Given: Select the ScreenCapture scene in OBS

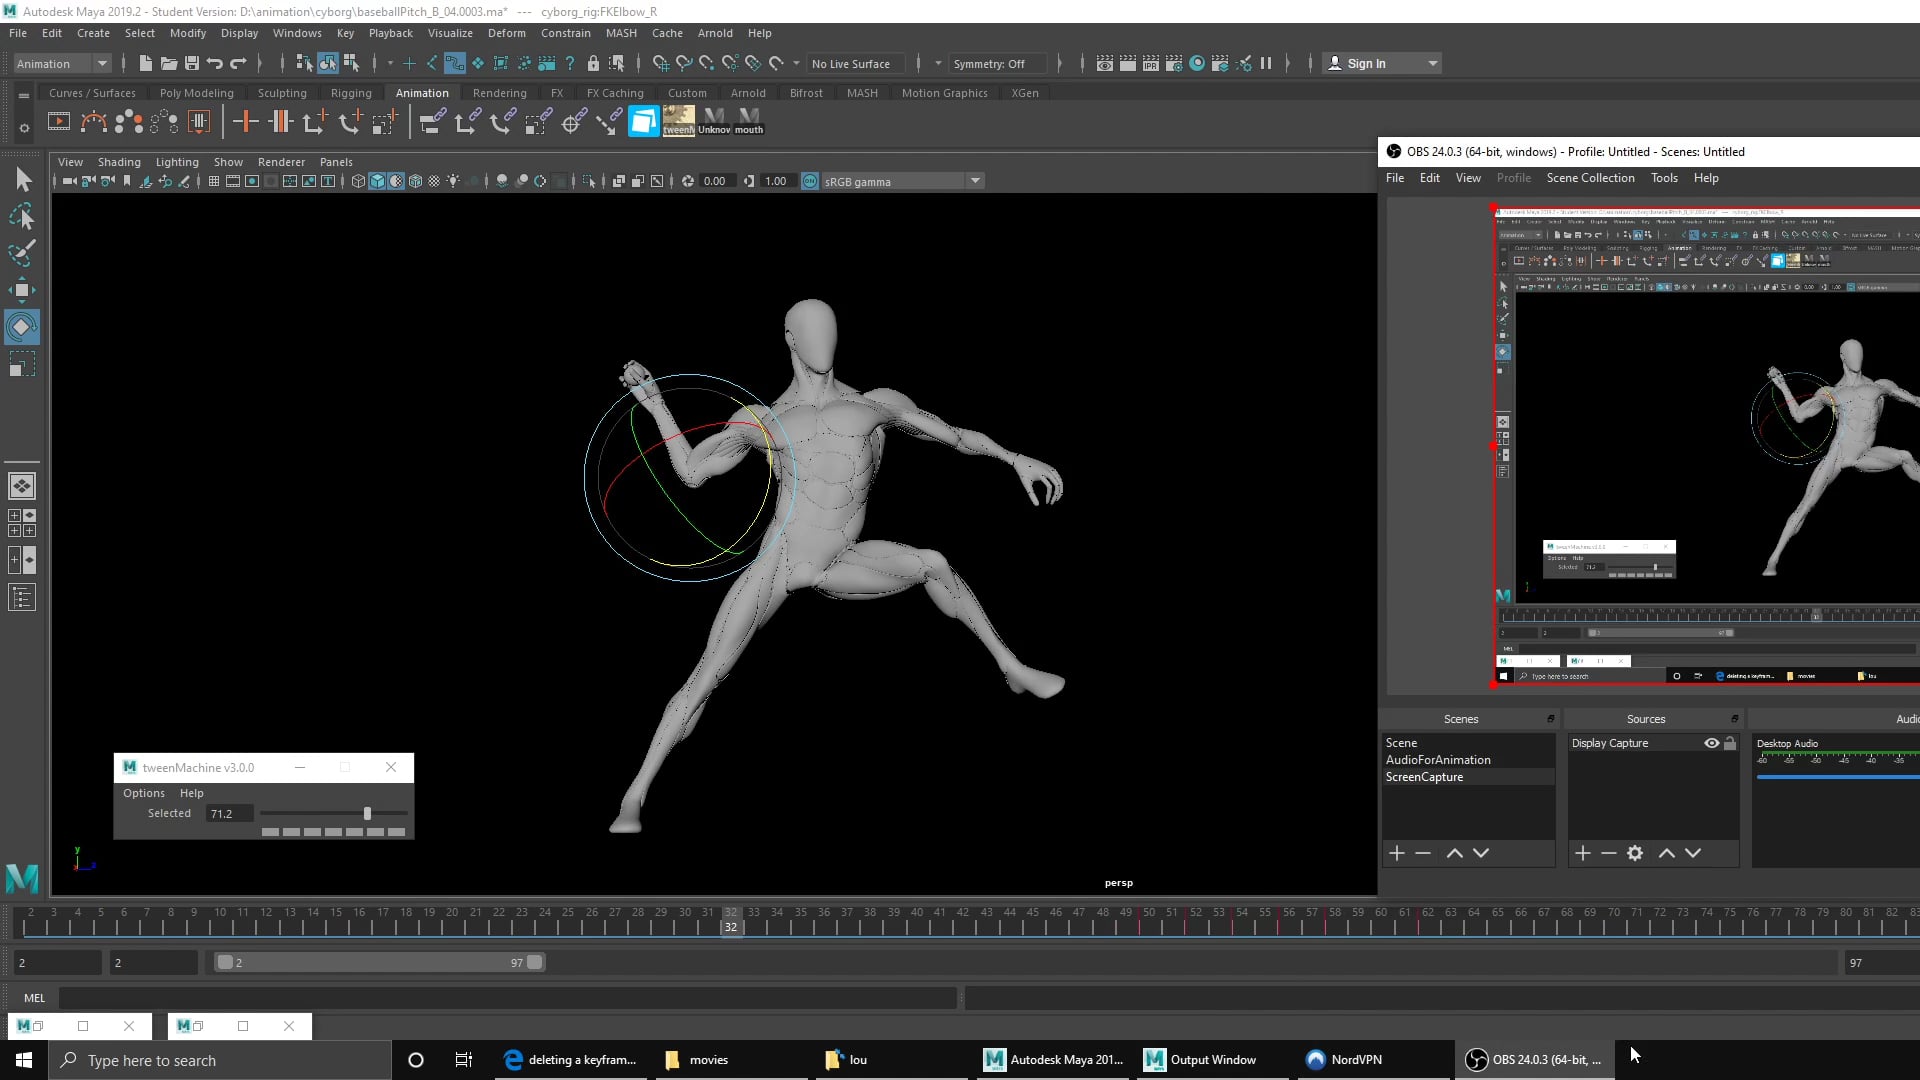Looking at the screenshot, I should 1423,777.
